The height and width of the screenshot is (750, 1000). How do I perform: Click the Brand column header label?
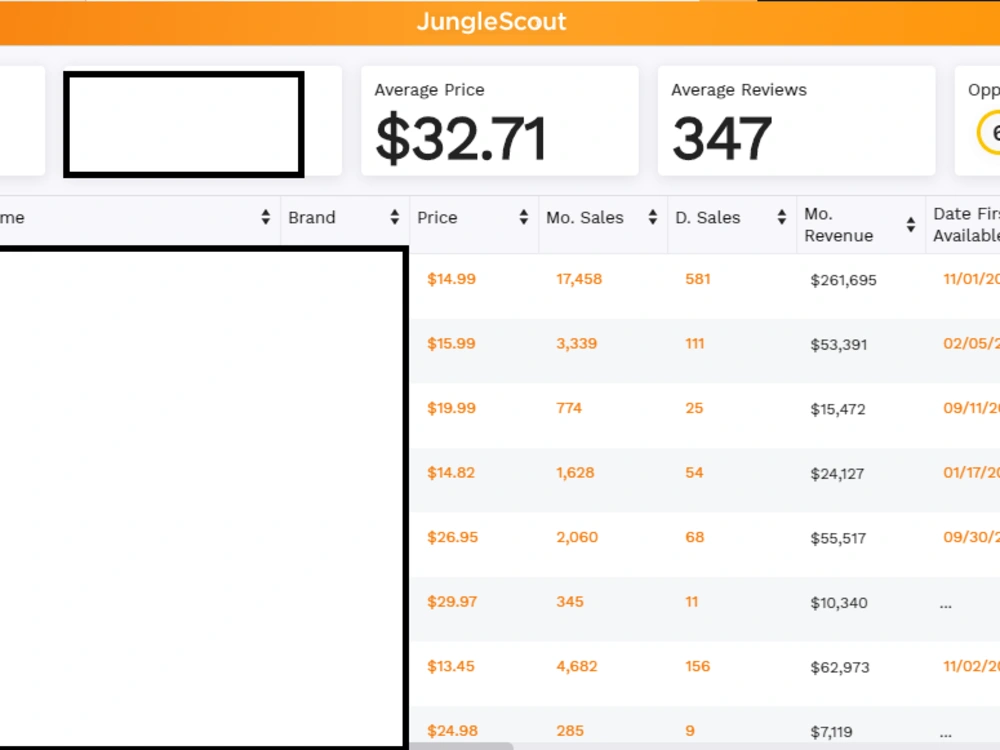coord(312,217)
